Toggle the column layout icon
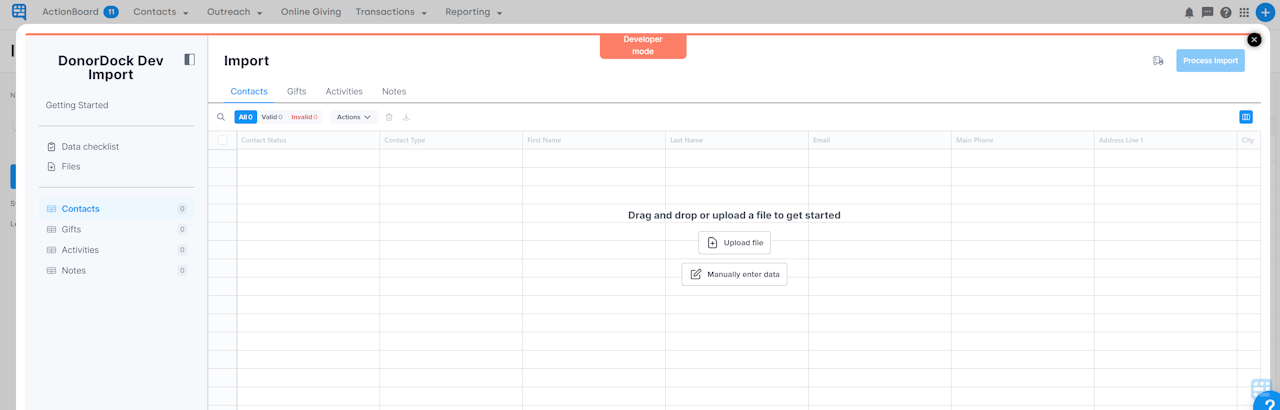The height and width of the screenshot is (410, 1280). point(1246,117)
